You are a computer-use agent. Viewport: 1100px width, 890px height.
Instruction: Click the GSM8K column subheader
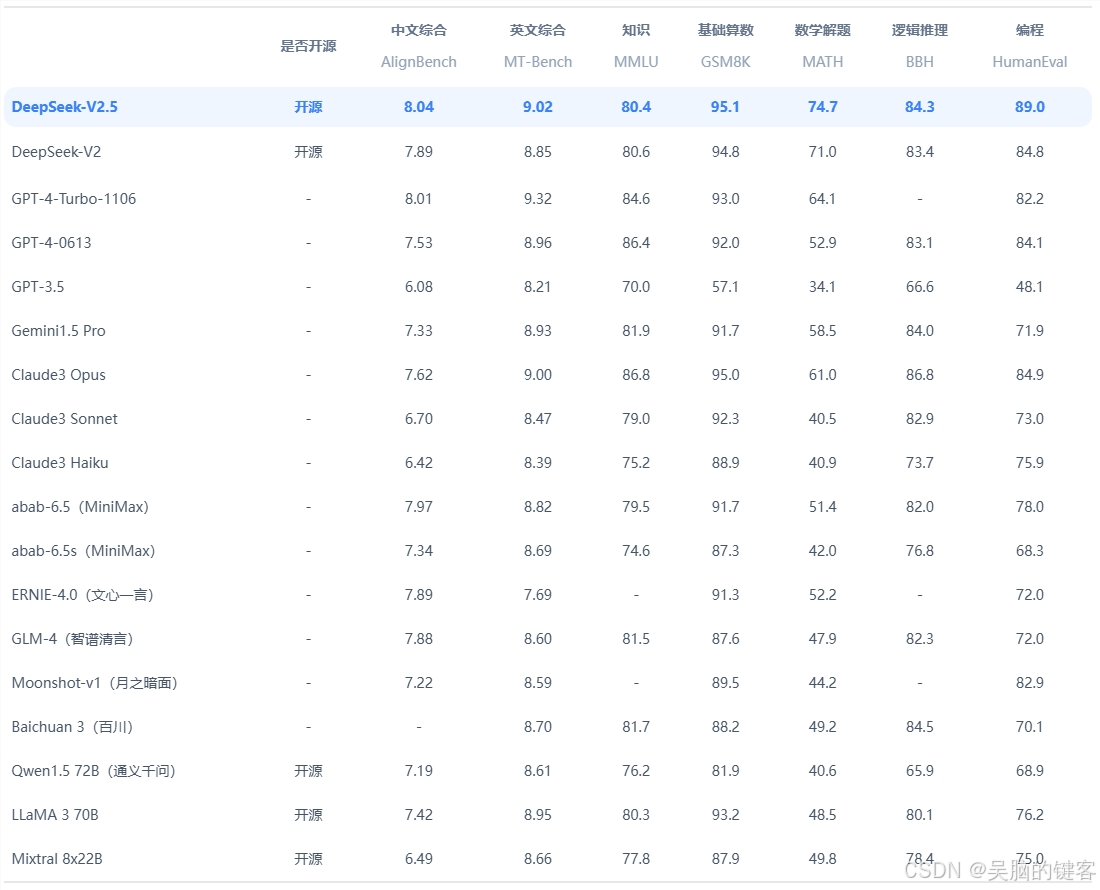coord(725,62)
